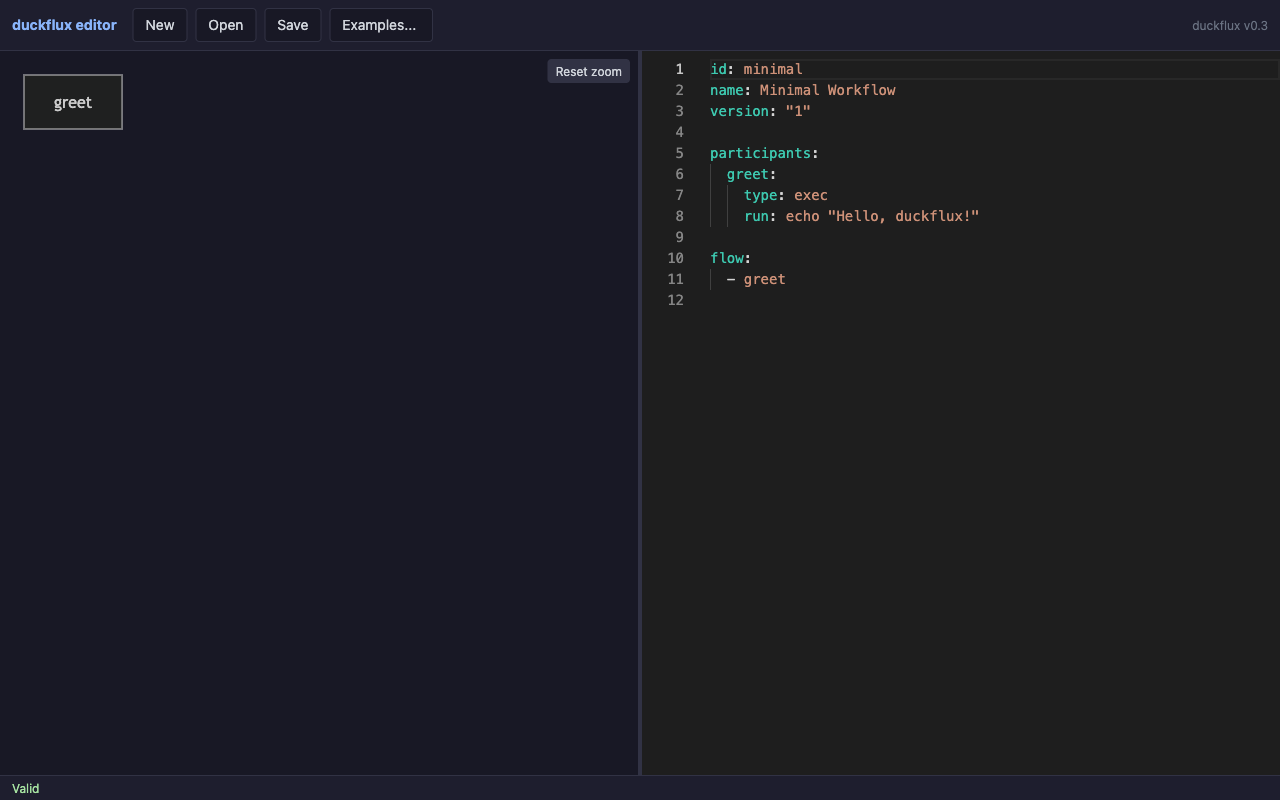Click the version: "1" line
Viewport: 1280px width, 800px height.
(x=758, y=111)
